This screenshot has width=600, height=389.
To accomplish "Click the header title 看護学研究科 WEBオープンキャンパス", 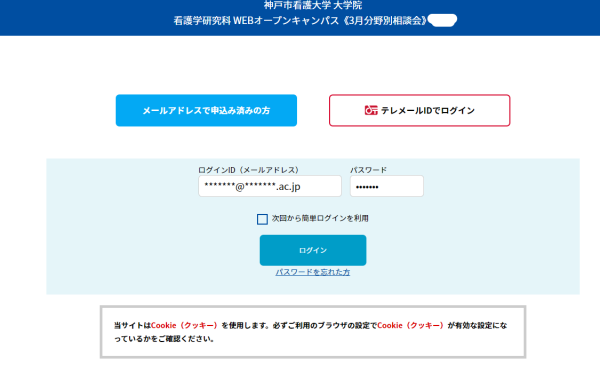I will [256, 21].
